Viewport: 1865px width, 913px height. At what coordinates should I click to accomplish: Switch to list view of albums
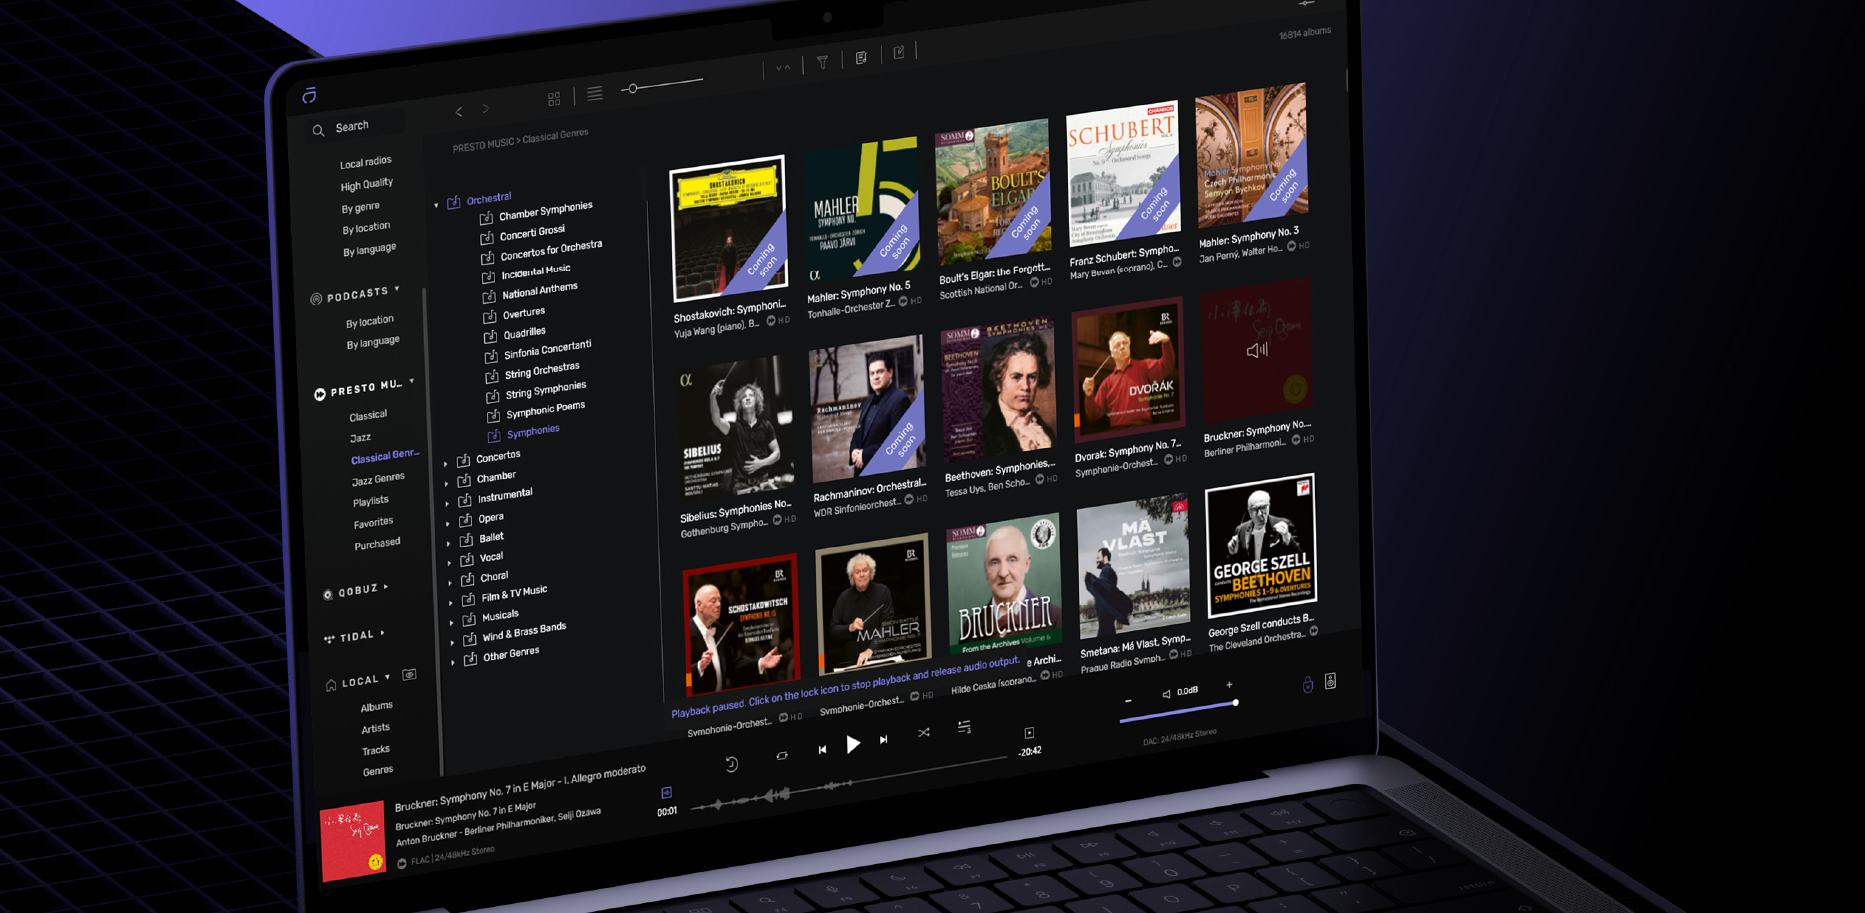click(595, 94)
